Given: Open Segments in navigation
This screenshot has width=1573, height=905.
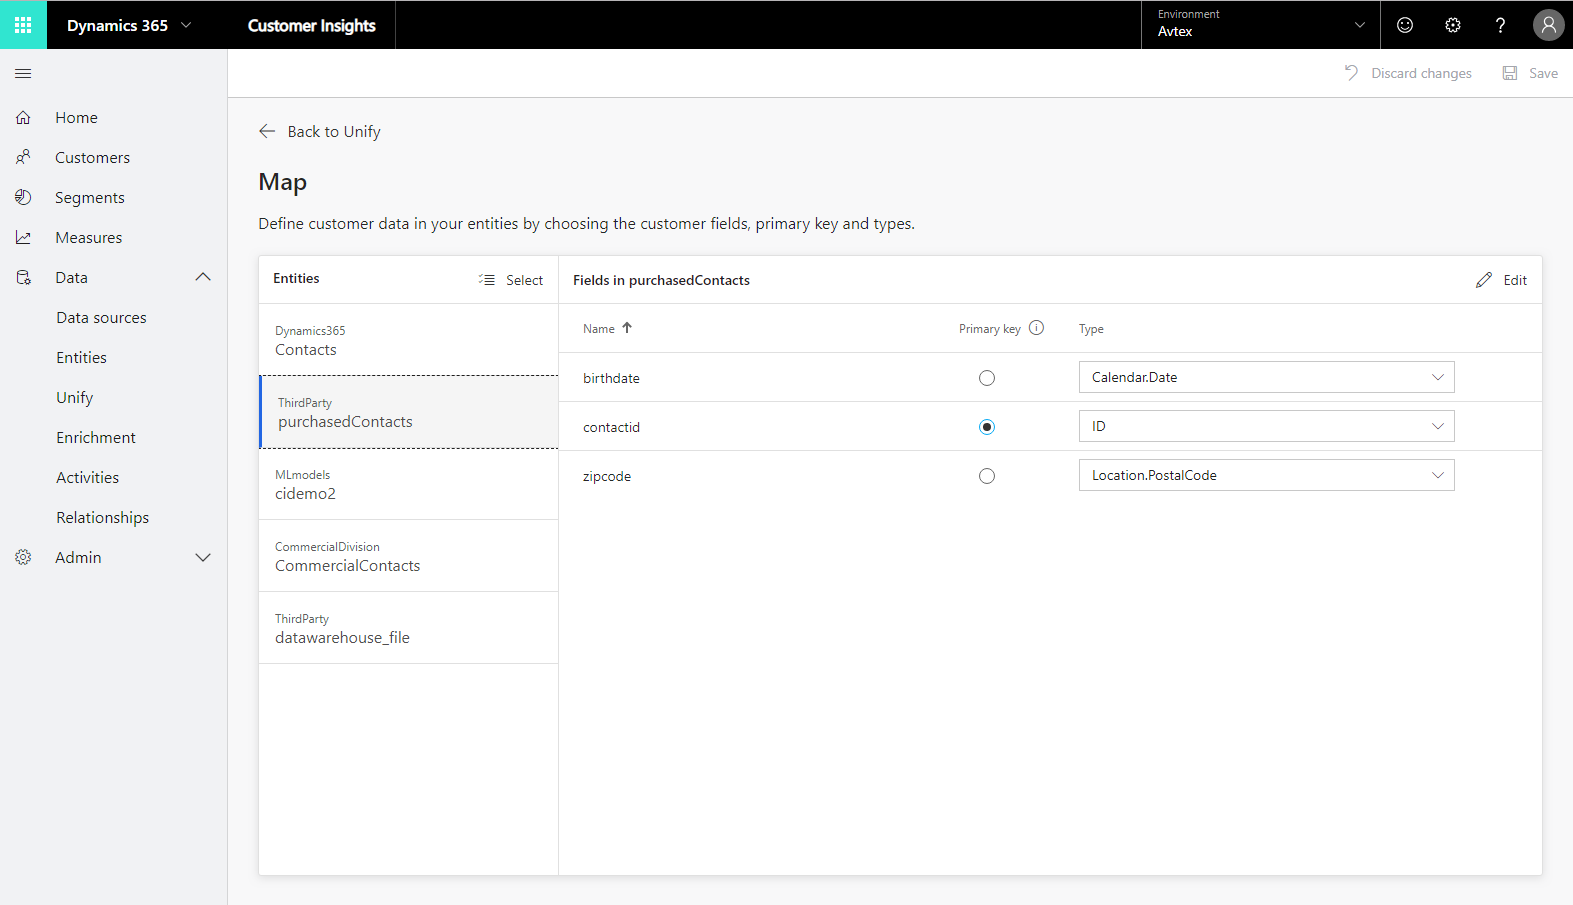Looking at the screenshot, I should (x=90, y=197).
